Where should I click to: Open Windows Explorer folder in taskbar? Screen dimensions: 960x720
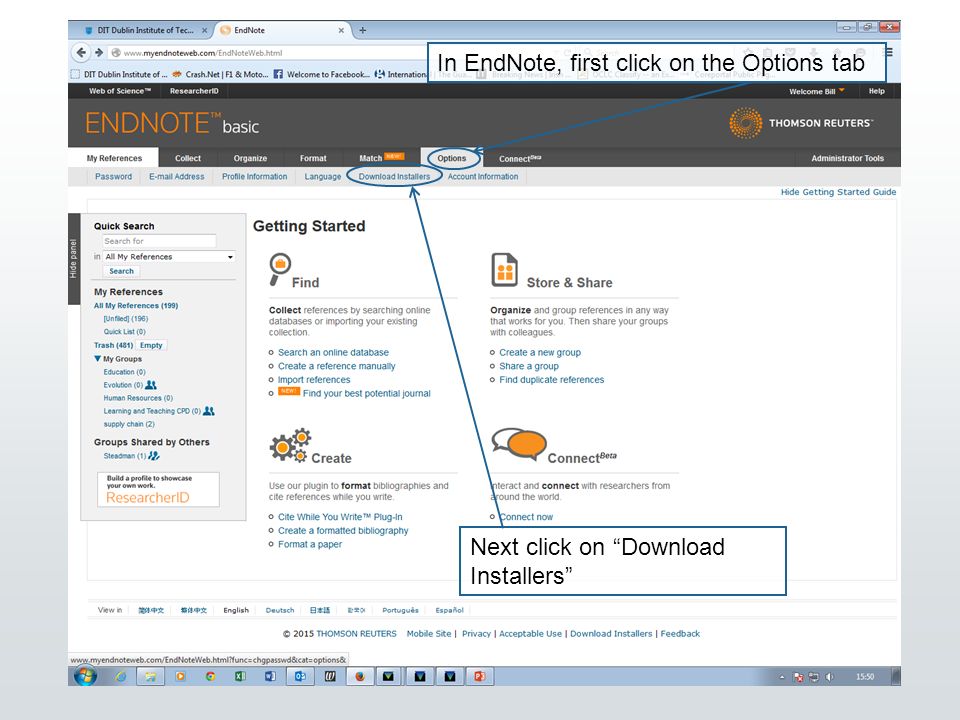[151, 677]
